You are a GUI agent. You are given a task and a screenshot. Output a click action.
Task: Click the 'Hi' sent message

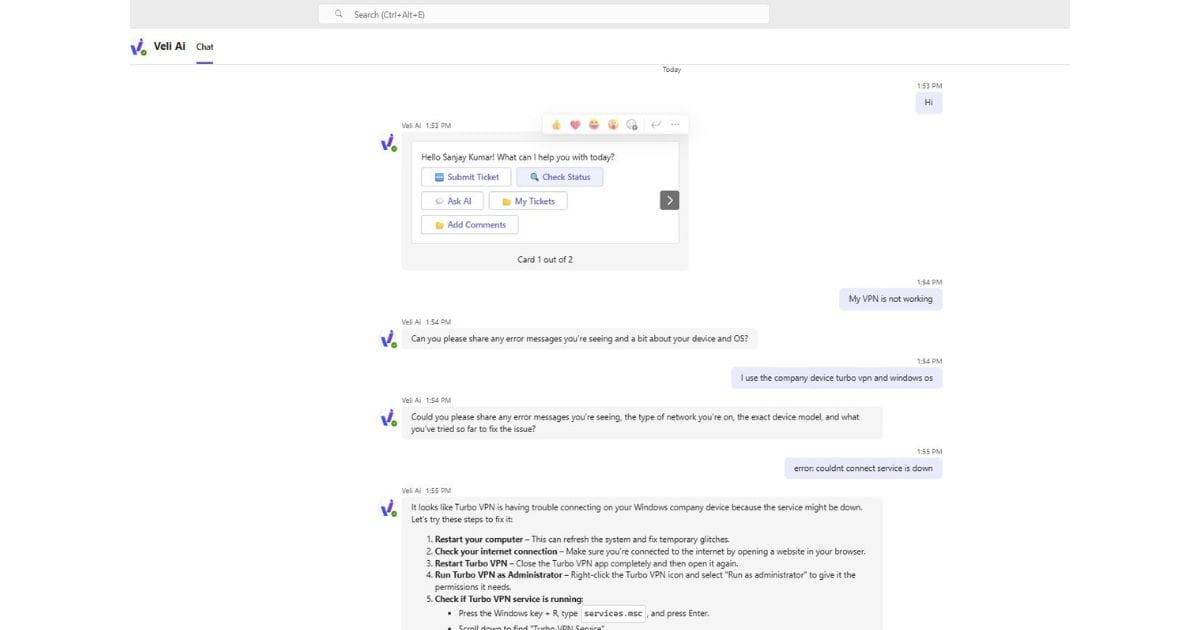[x=929, y=102]
